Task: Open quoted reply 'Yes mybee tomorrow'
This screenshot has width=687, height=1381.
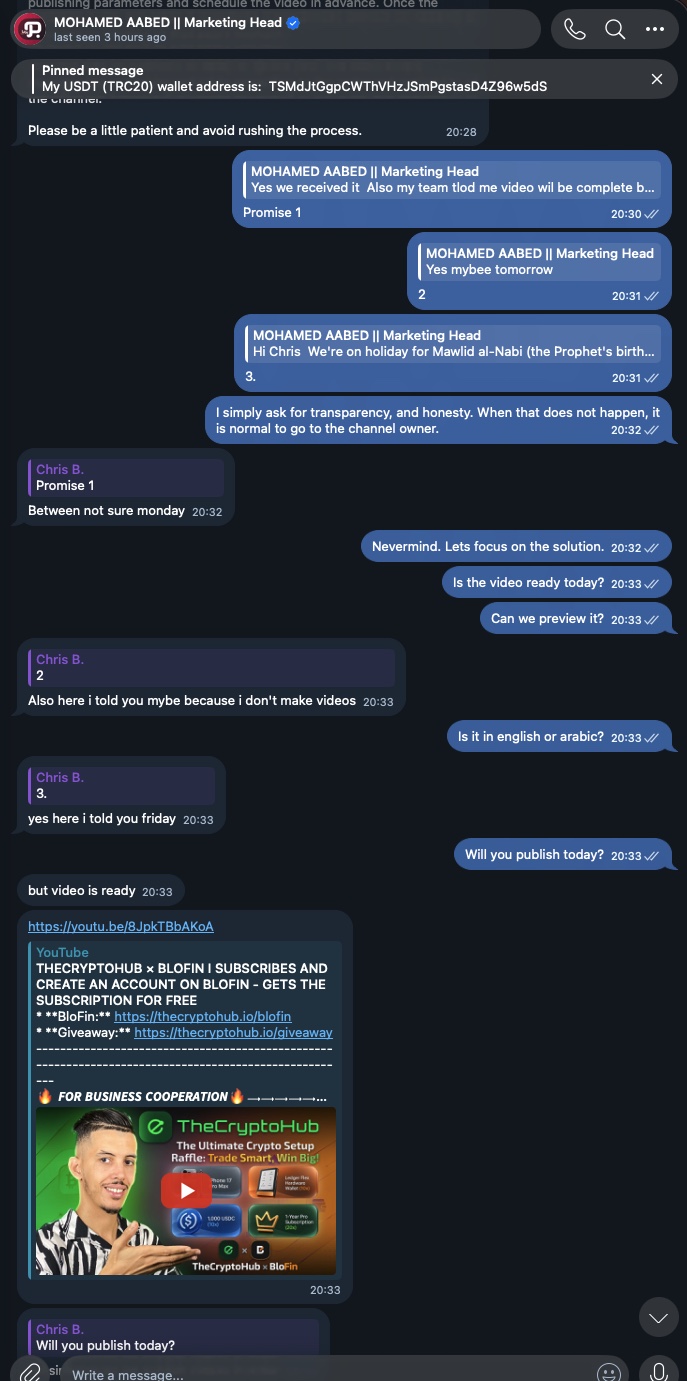Action: tap(539, 262)
